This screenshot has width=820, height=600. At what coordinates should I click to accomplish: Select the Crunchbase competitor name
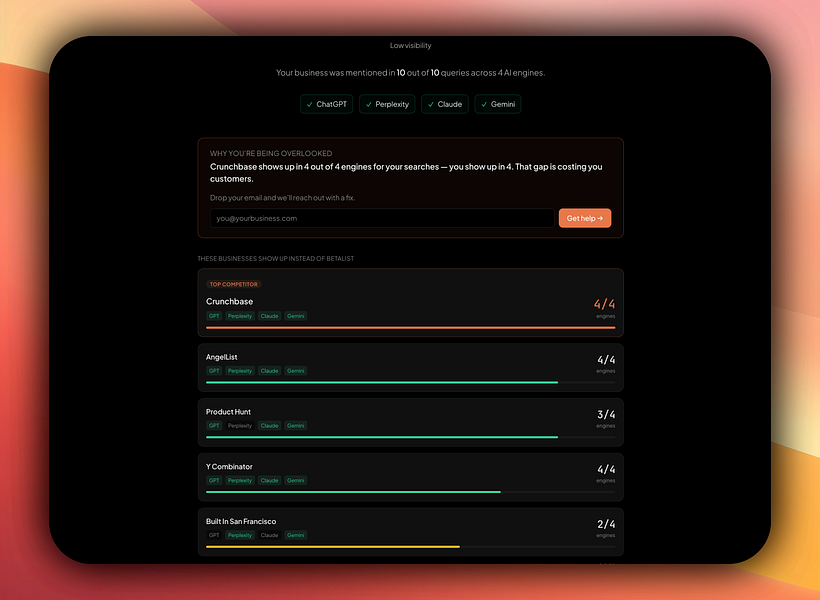(230, 301)
